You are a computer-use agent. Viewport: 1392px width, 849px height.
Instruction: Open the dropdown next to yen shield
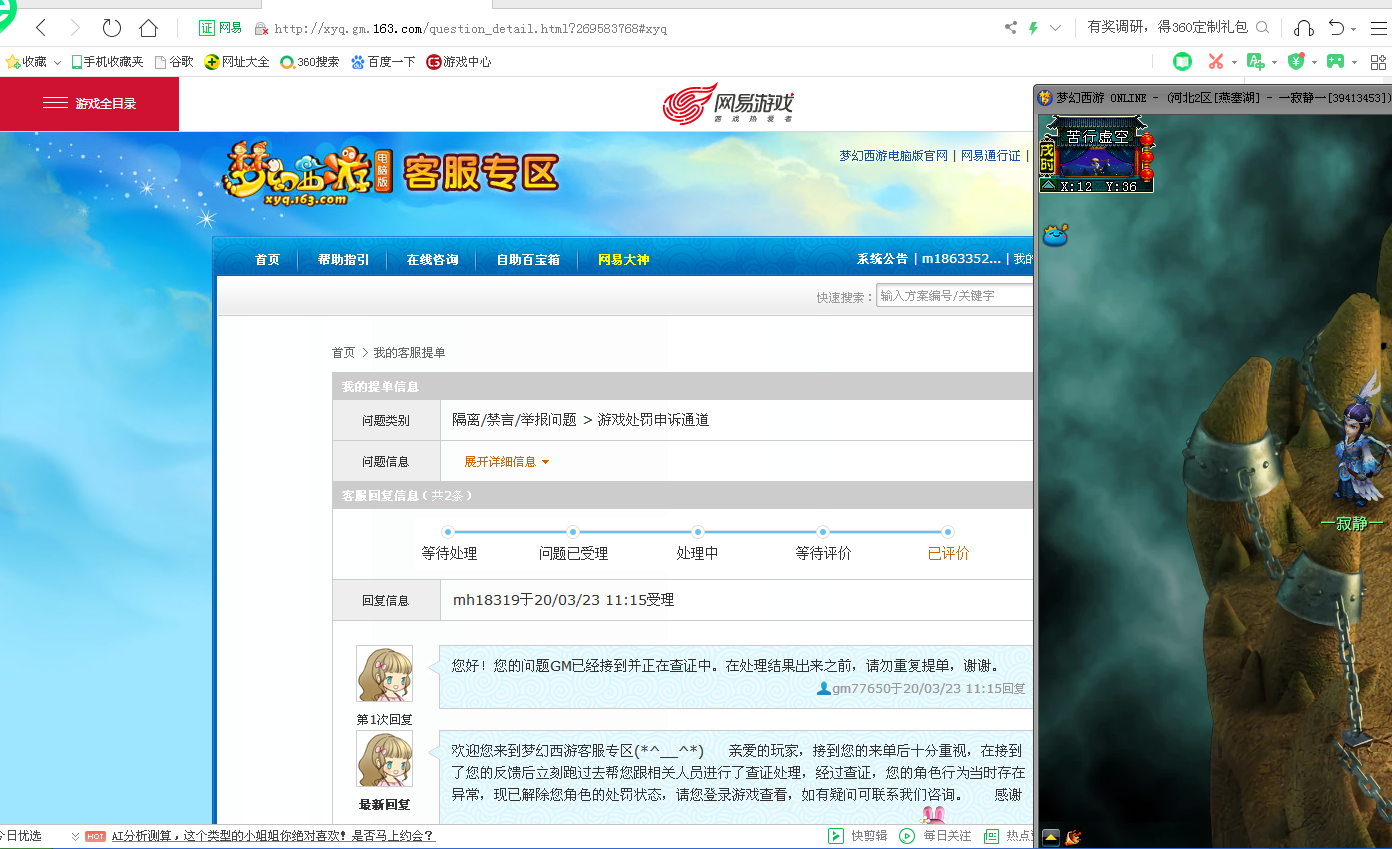point(1314,63)
